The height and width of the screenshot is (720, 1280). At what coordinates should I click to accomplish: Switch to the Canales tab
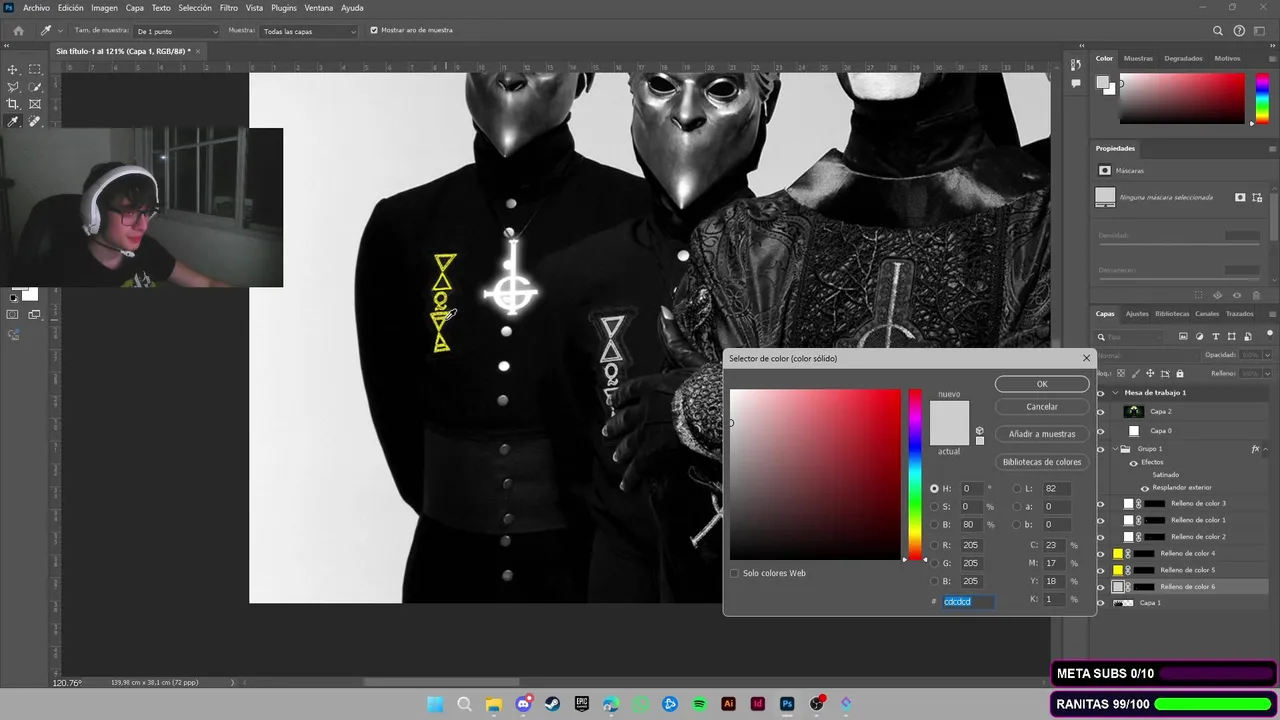pyautogui.click(x=1207, y=314)
